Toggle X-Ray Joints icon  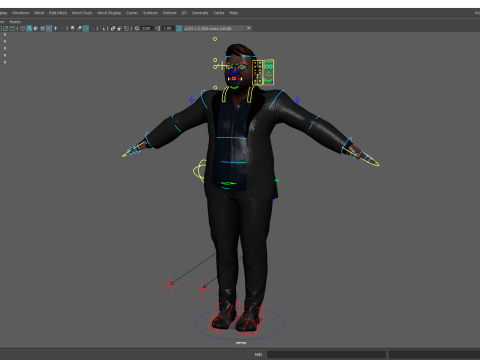pyautogui.click(x=126, y=28)
